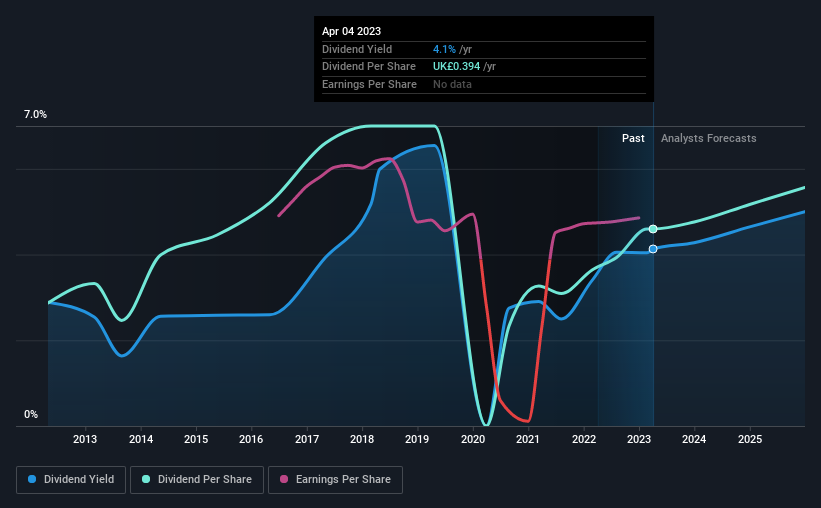Toggle the Dividend Yield legend button
Screen dimensions: 821x508
point(71,480)
